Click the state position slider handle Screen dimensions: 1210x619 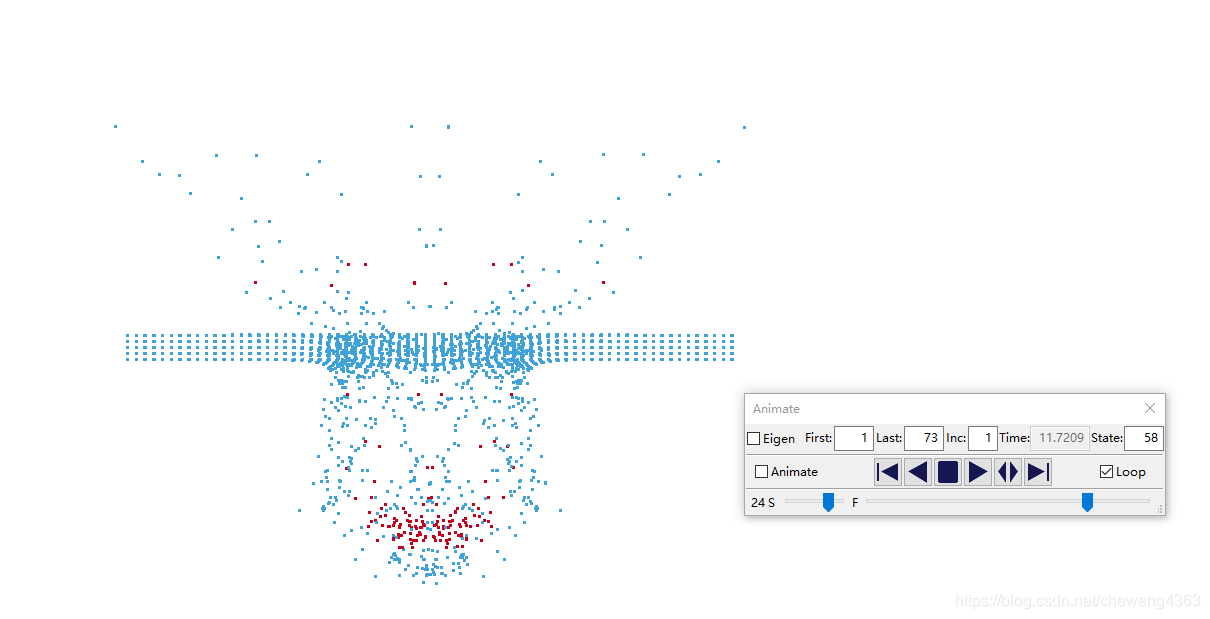point(1087,502)
